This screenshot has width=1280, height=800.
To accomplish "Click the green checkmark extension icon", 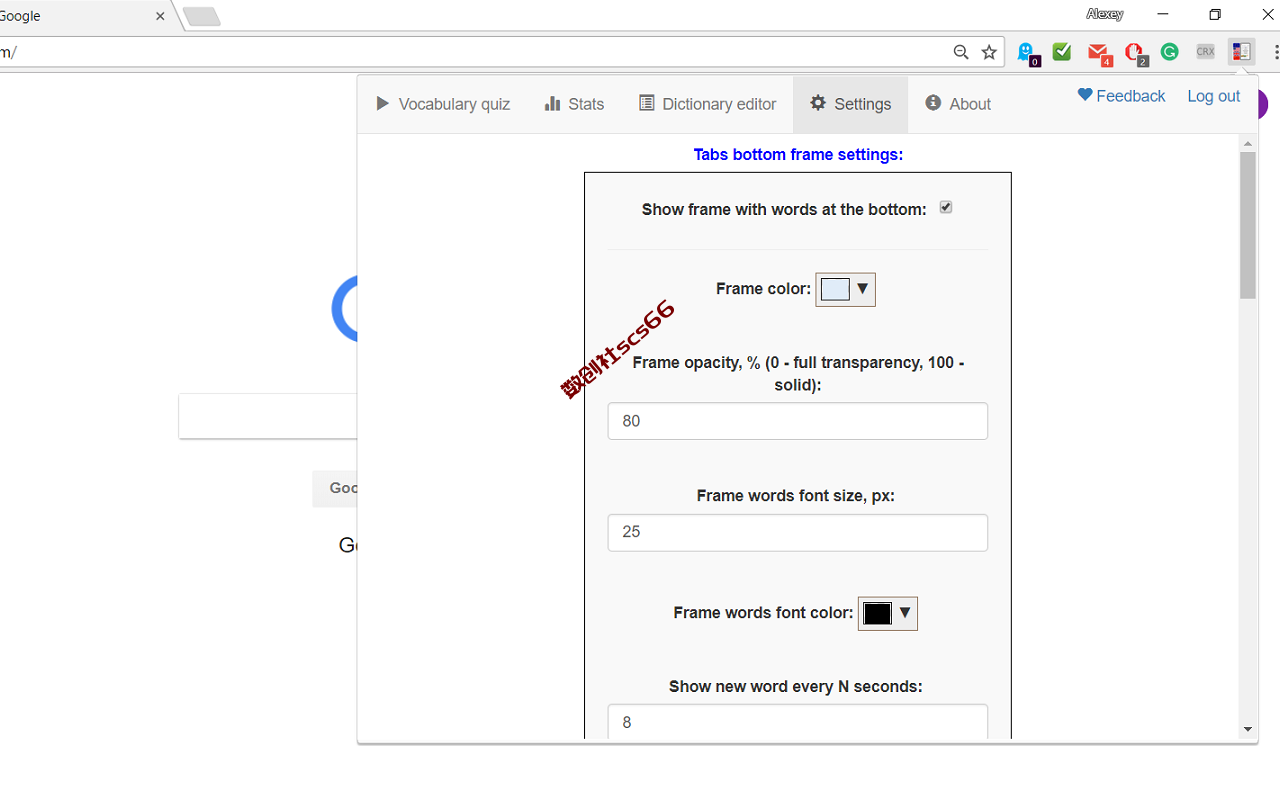I will pos(1062,52).
